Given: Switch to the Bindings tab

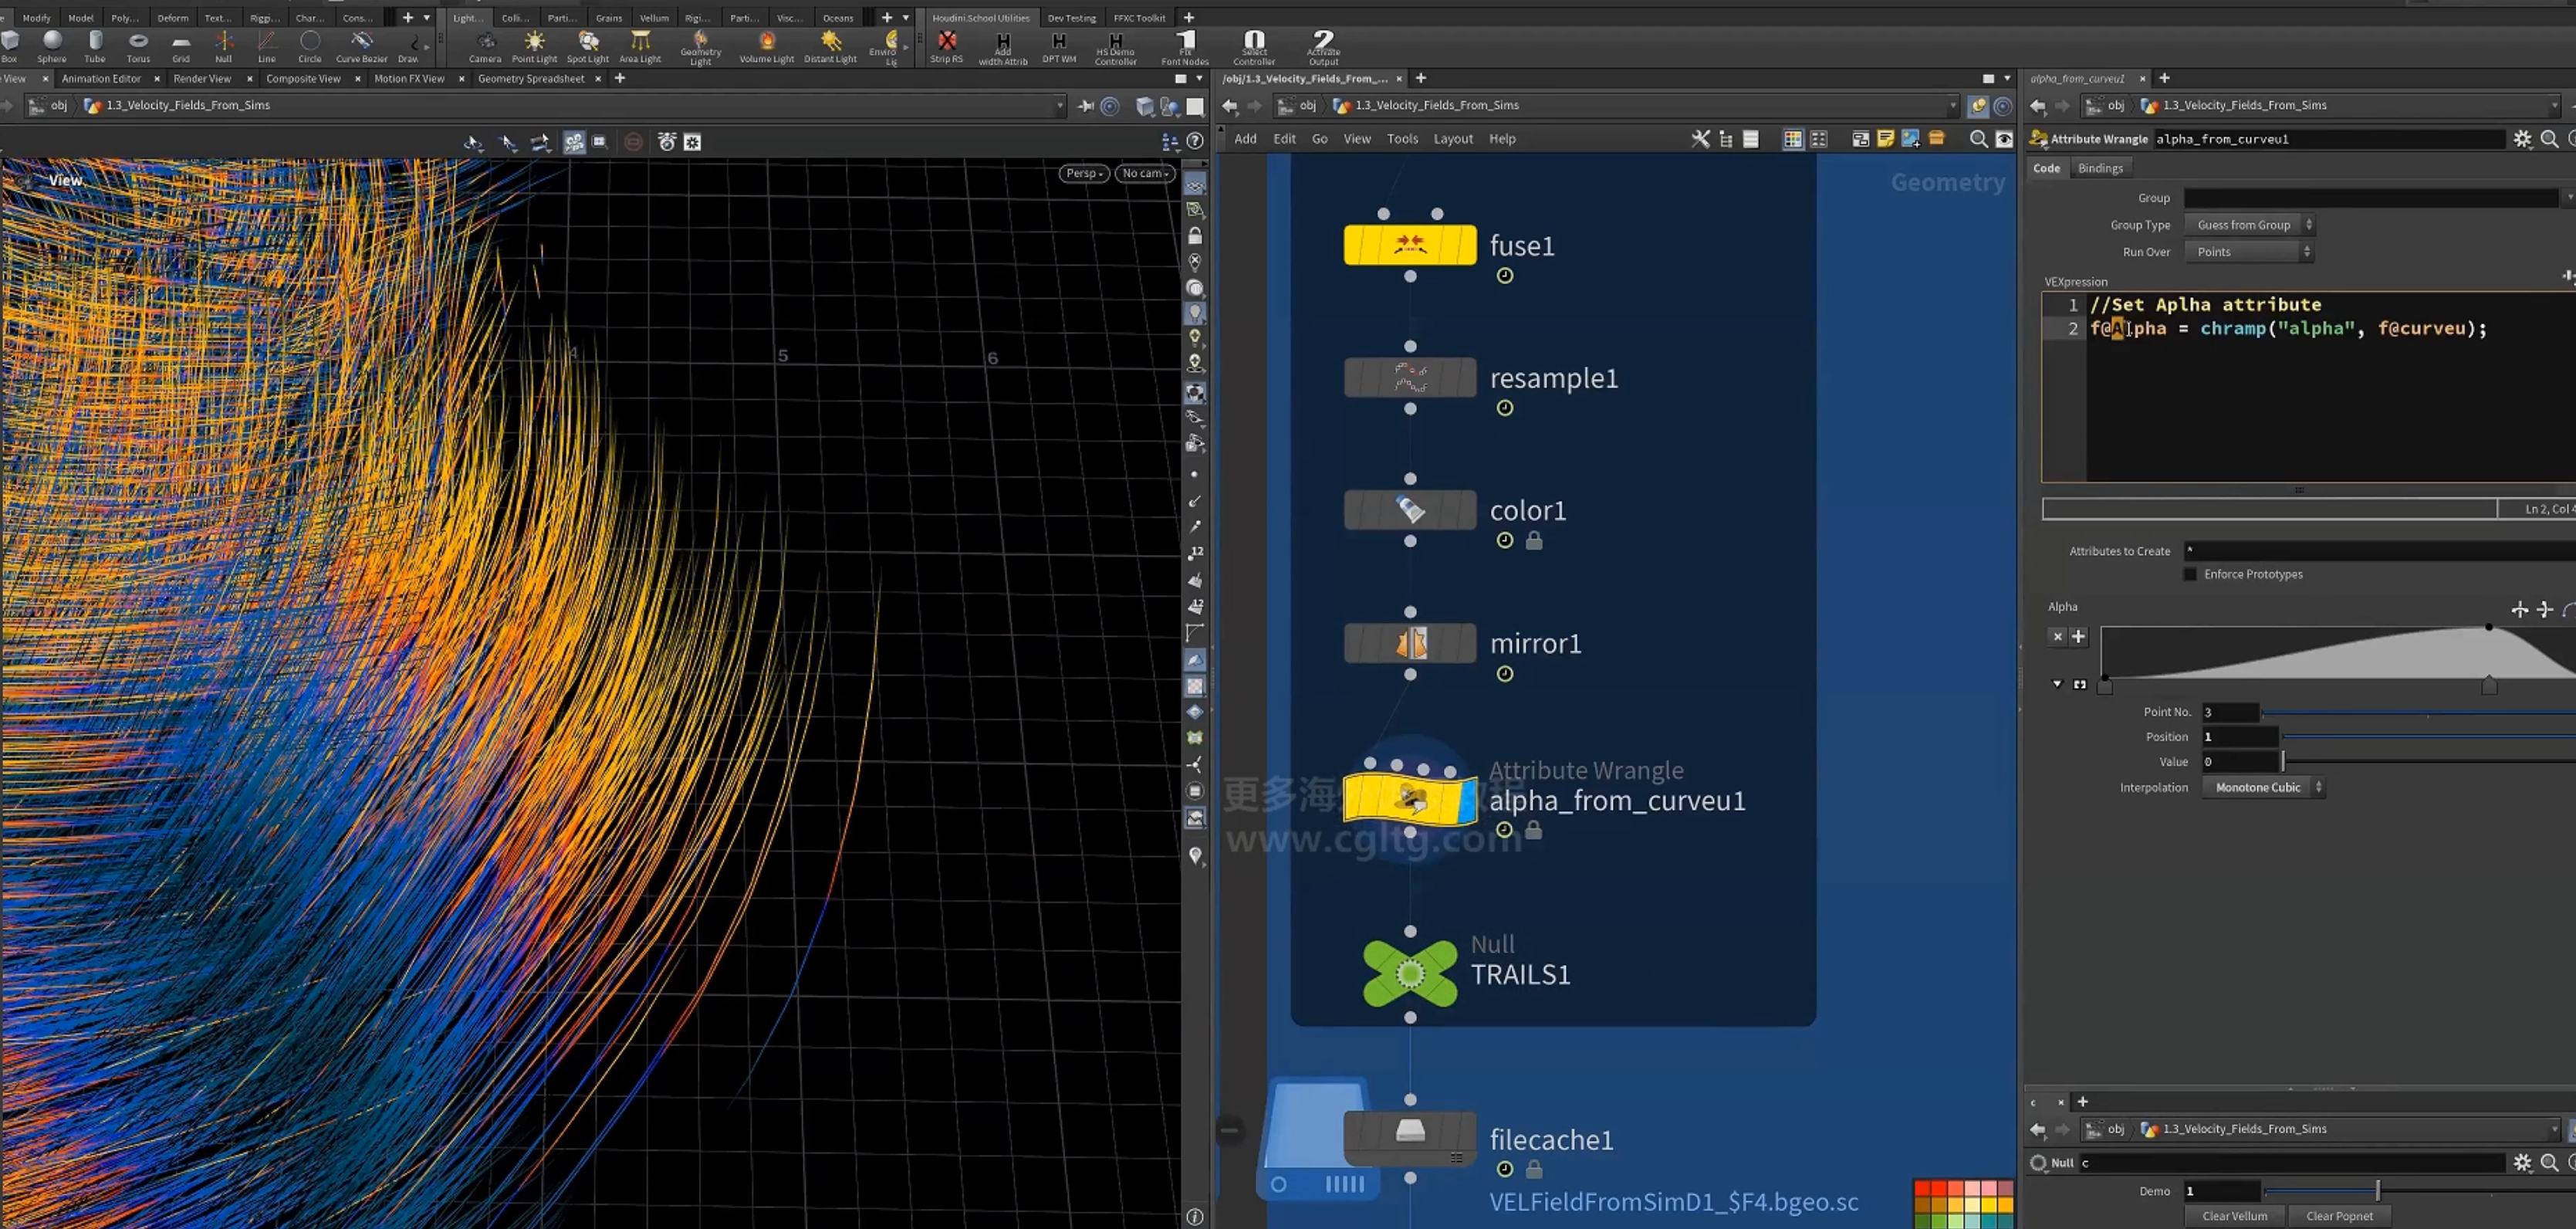Looking at the screenshot, I should [2100, 168].
